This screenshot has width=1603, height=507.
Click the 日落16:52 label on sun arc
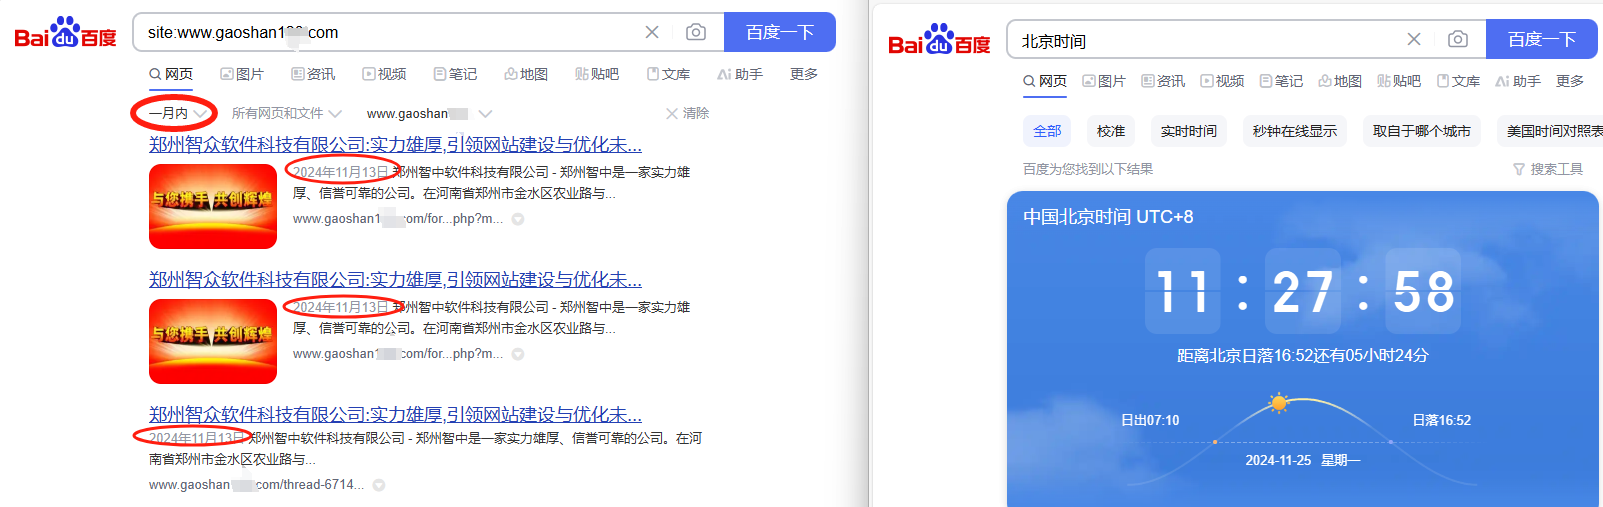tap(1442, 420)
